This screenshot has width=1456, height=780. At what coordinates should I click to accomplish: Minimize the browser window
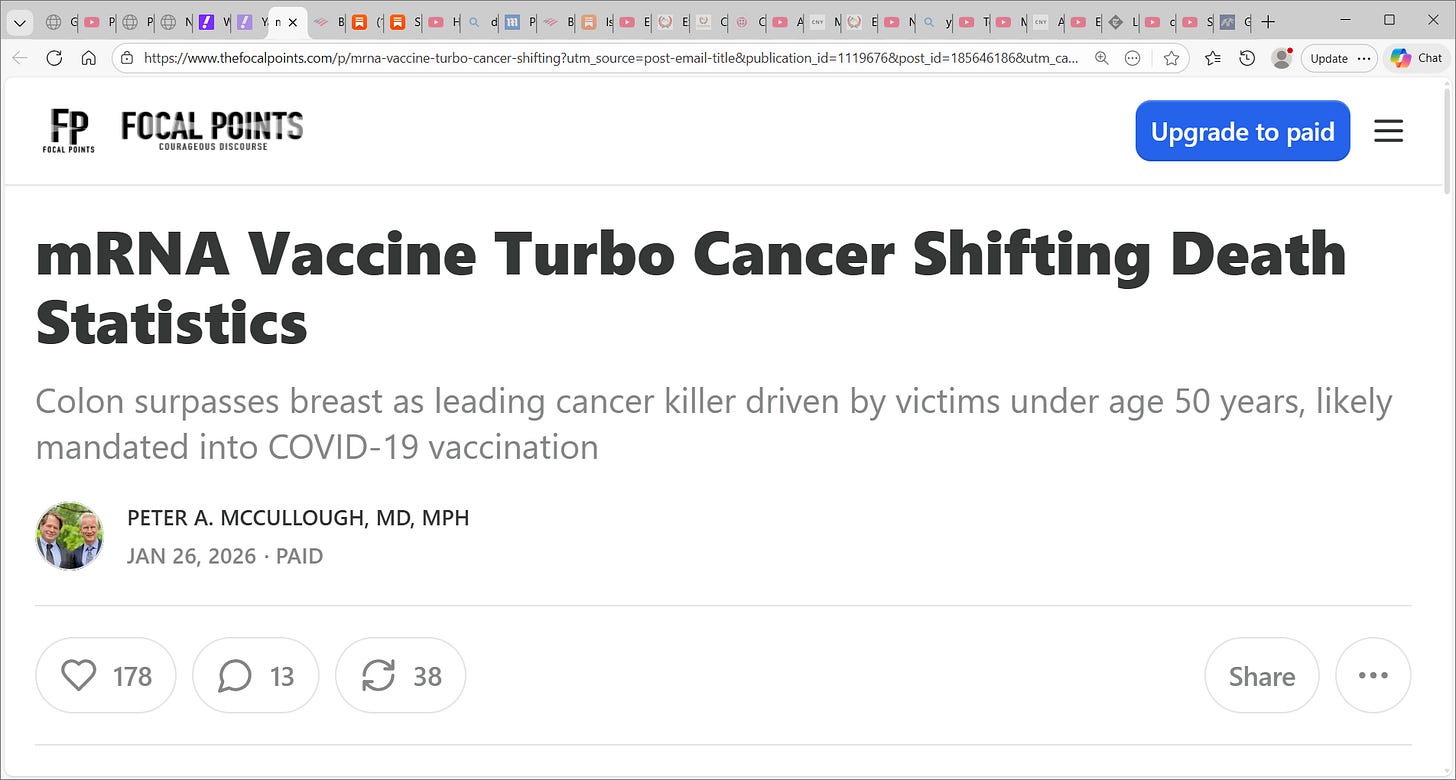(1343, 20)
